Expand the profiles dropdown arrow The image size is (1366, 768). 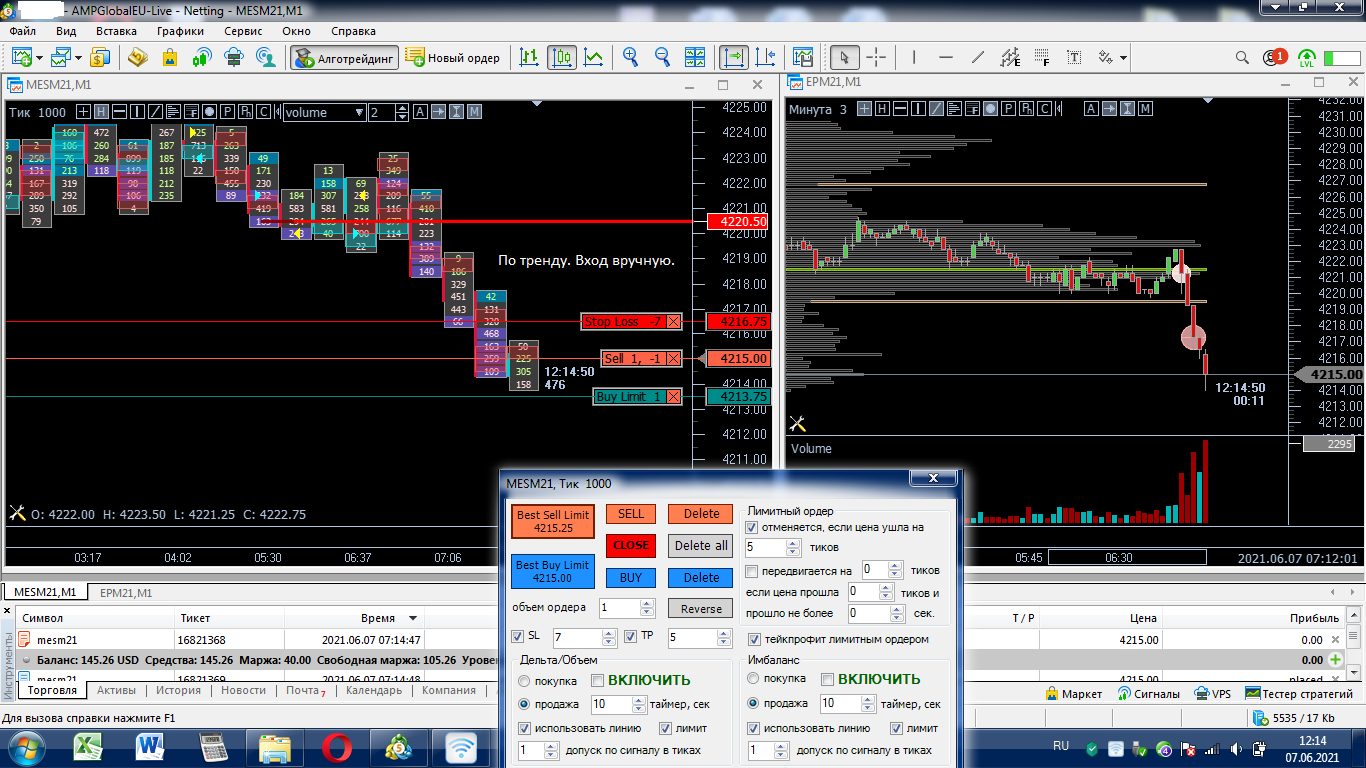coord(78,58)
